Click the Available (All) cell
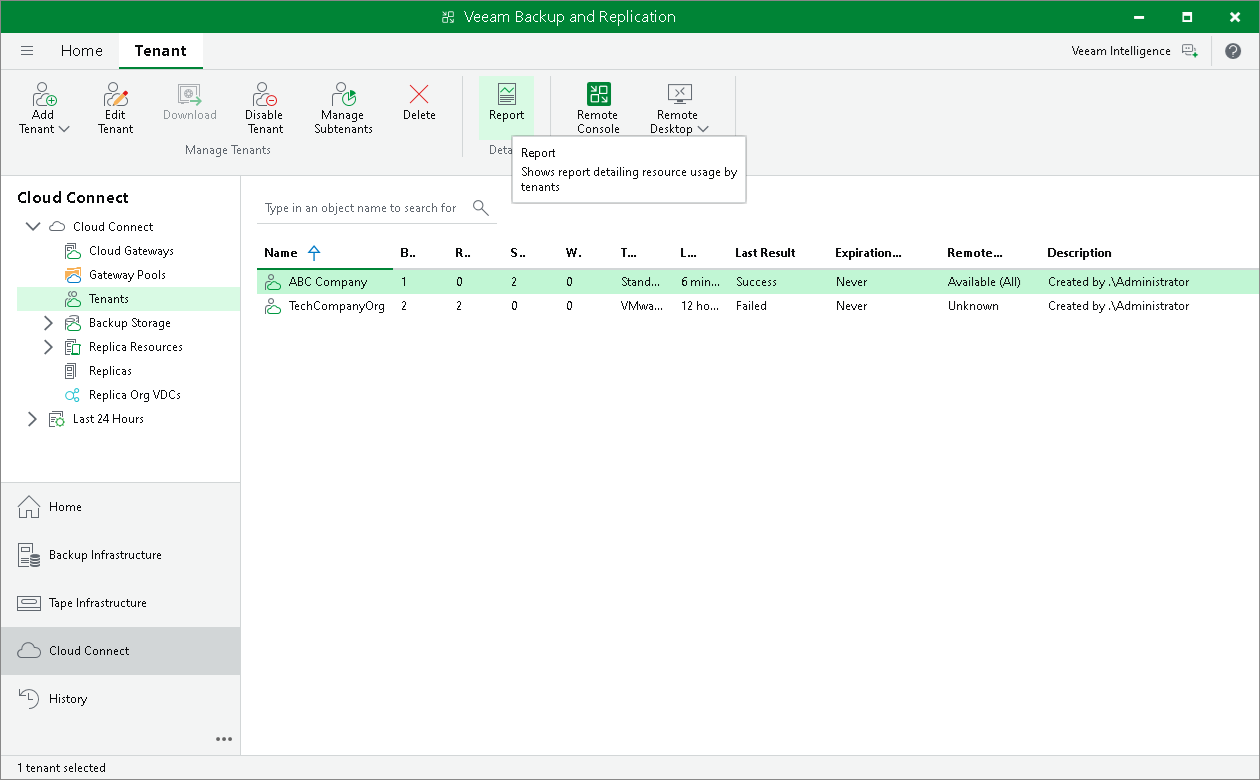Image resolution: width=1260 pixels, height=780 pixels. pyautogui.click(x=984, y=282)
